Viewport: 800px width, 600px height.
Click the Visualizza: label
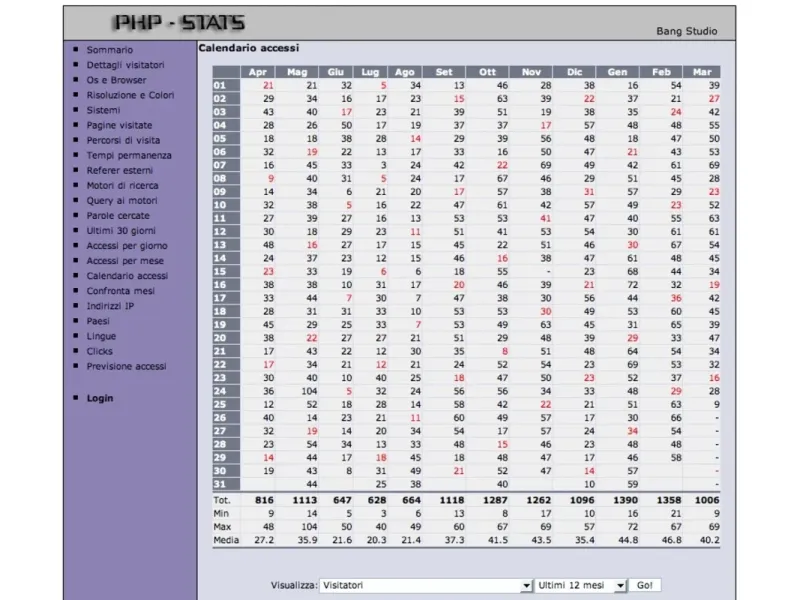click(x=294, y=585)
